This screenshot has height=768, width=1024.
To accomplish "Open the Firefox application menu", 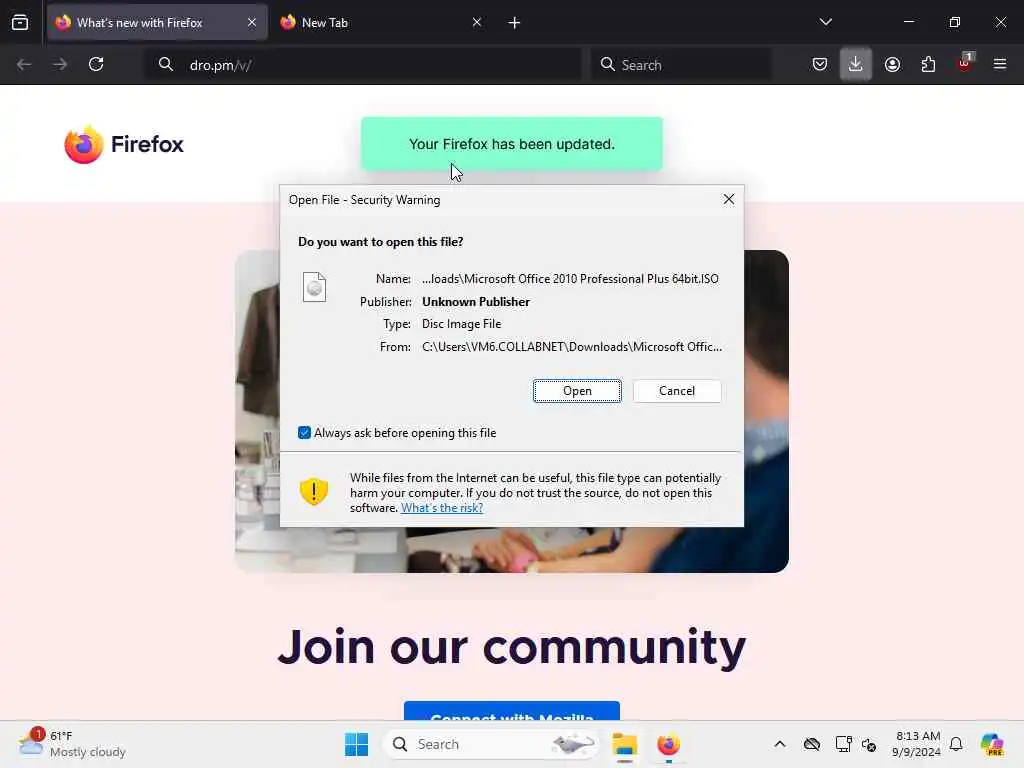I will pyautogui.click(x=1000, y=64).
